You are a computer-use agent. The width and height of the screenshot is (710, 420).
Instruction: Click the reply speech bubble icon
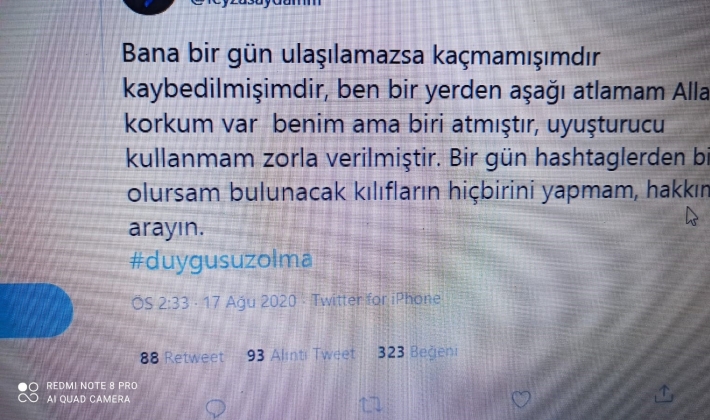click(216, 408)
